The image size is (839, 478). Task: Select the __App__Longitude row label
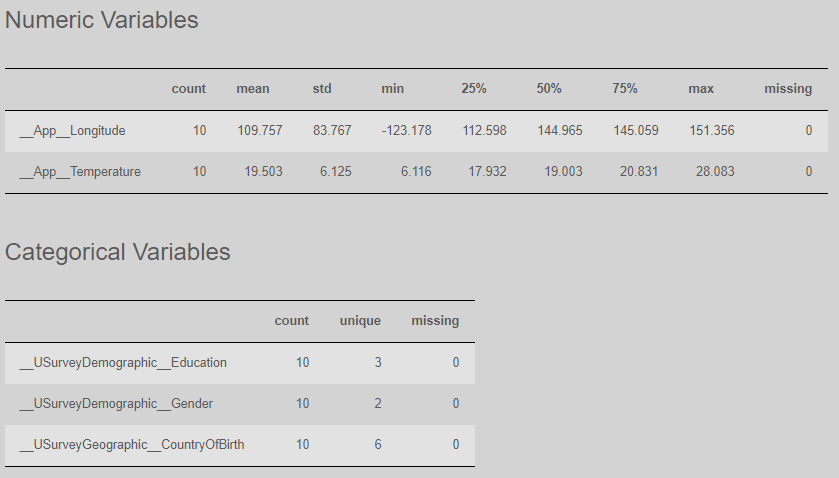pos(72,131)
